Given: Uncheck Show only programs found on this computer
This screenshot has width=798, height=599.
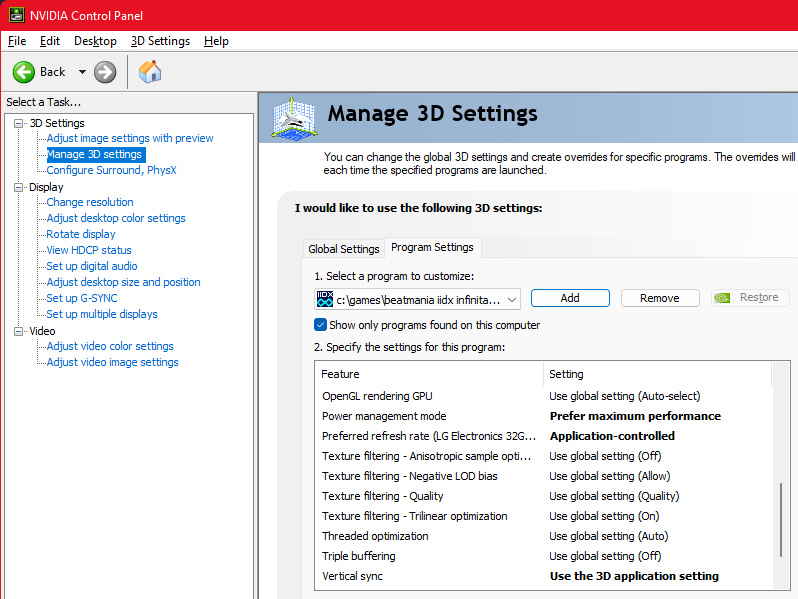Looking at the screenshot, I should pos(320,325).
